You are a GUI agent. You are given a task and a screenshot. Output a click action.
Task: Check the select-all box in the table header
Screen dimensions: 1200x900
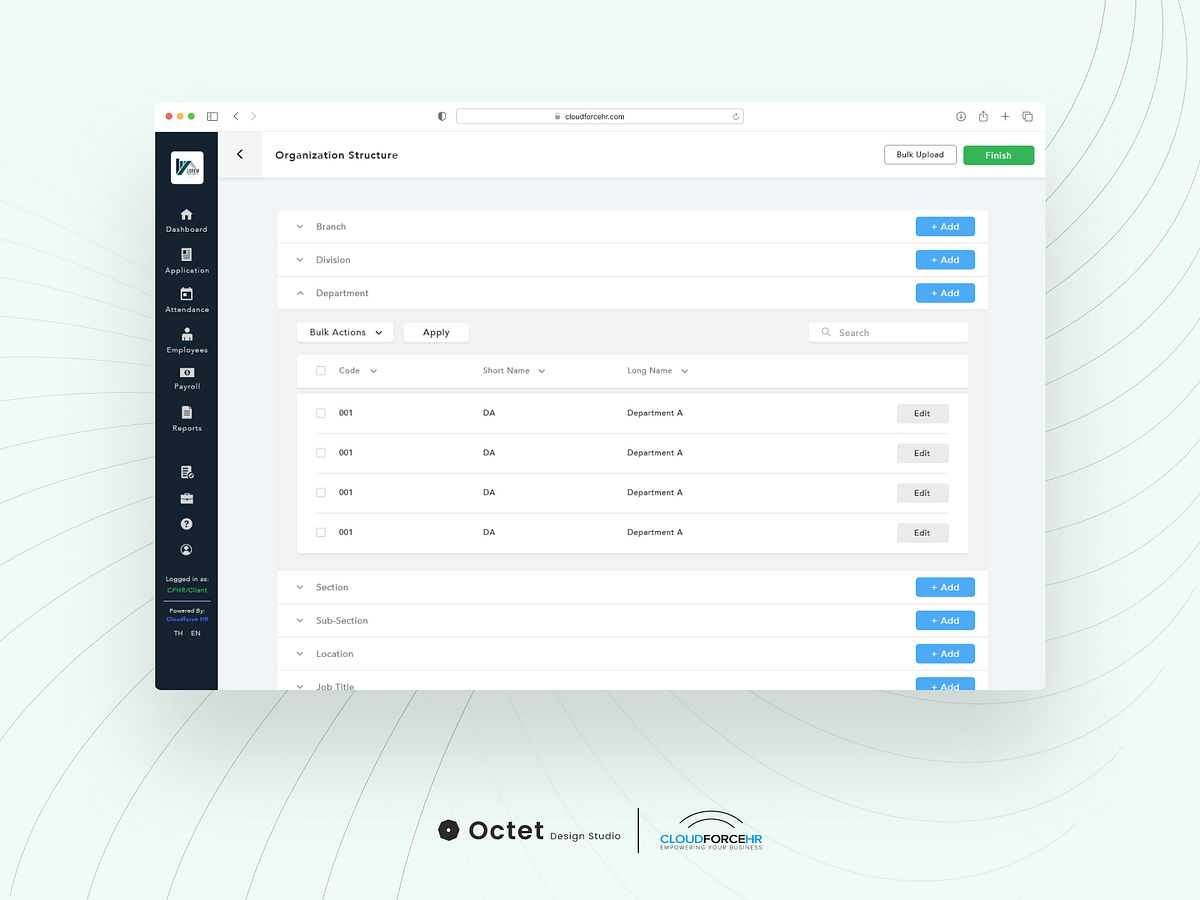(x=320, y=370)
